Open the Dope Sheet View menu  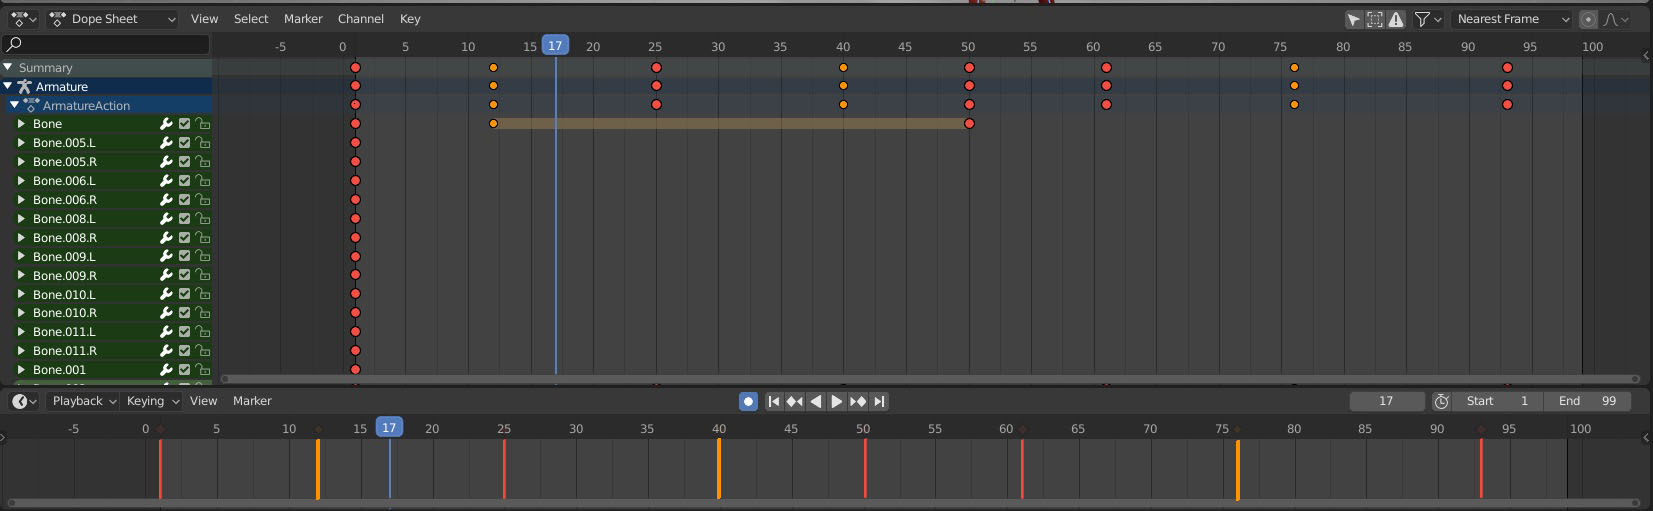[x=204, y=19]
